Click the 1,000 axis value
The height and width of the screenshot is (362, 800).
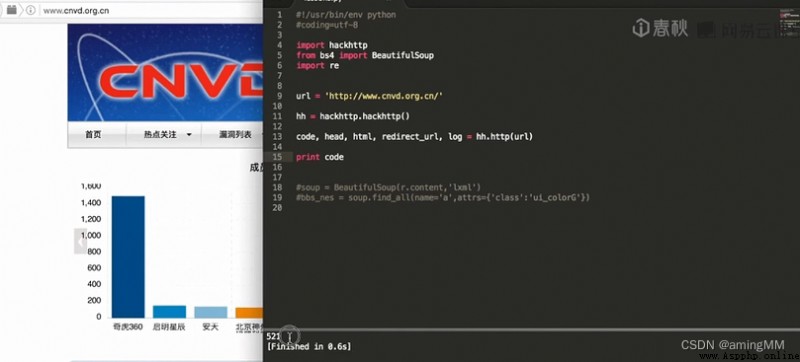pos(91,236)
